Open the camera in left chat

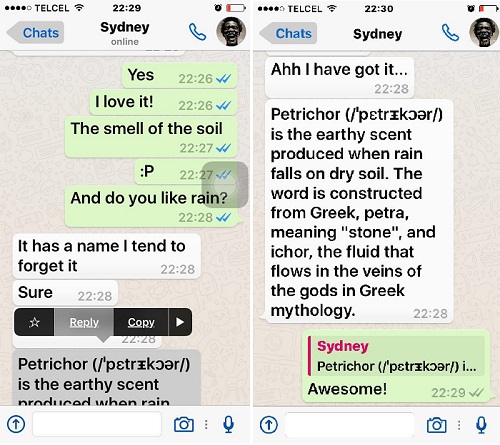(184, 424)
